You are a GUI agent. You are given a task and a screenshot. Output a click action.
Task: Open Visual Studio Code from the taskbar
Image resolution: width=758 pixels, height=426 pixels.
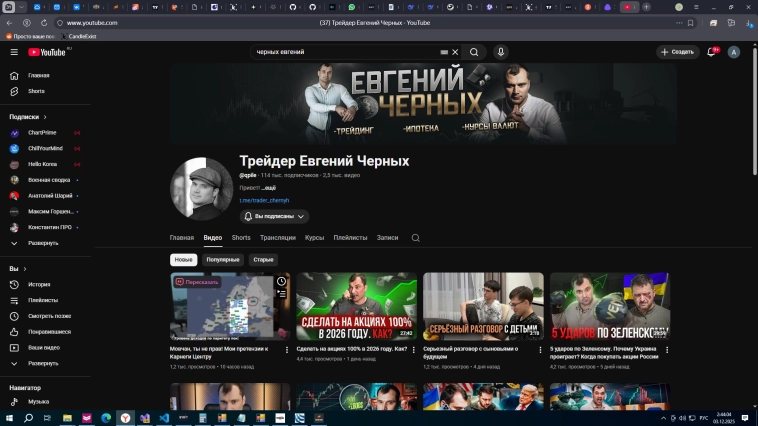tap(164, 418)
